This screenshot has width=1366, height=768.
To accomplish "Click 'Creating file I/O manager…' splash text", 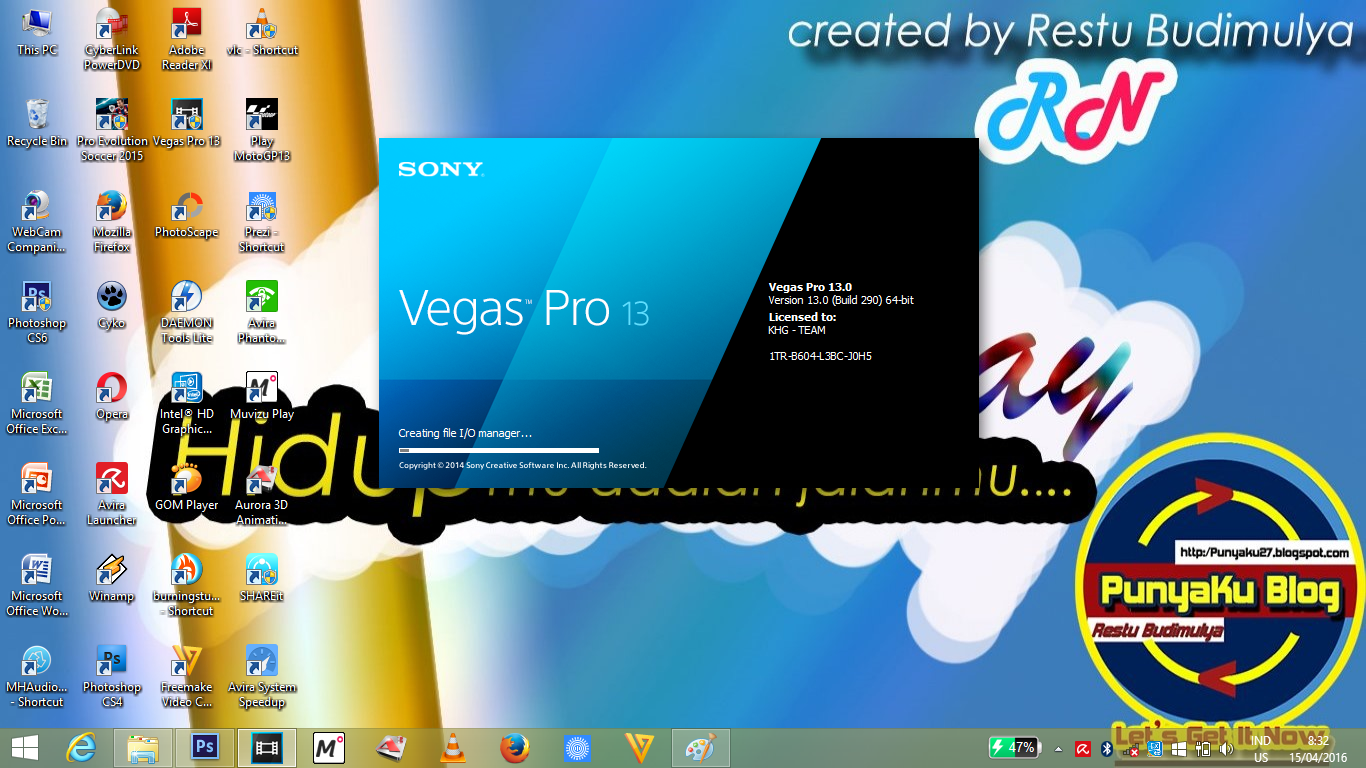I will coord(465,433).
